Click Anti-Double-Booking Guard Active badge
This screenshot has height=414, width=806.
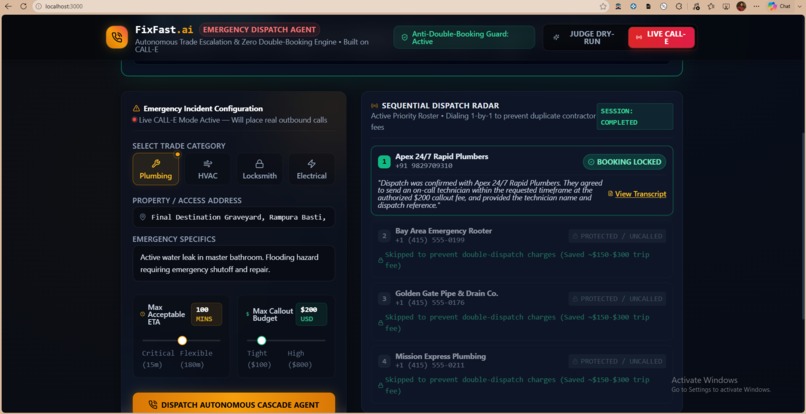(464, 38)
